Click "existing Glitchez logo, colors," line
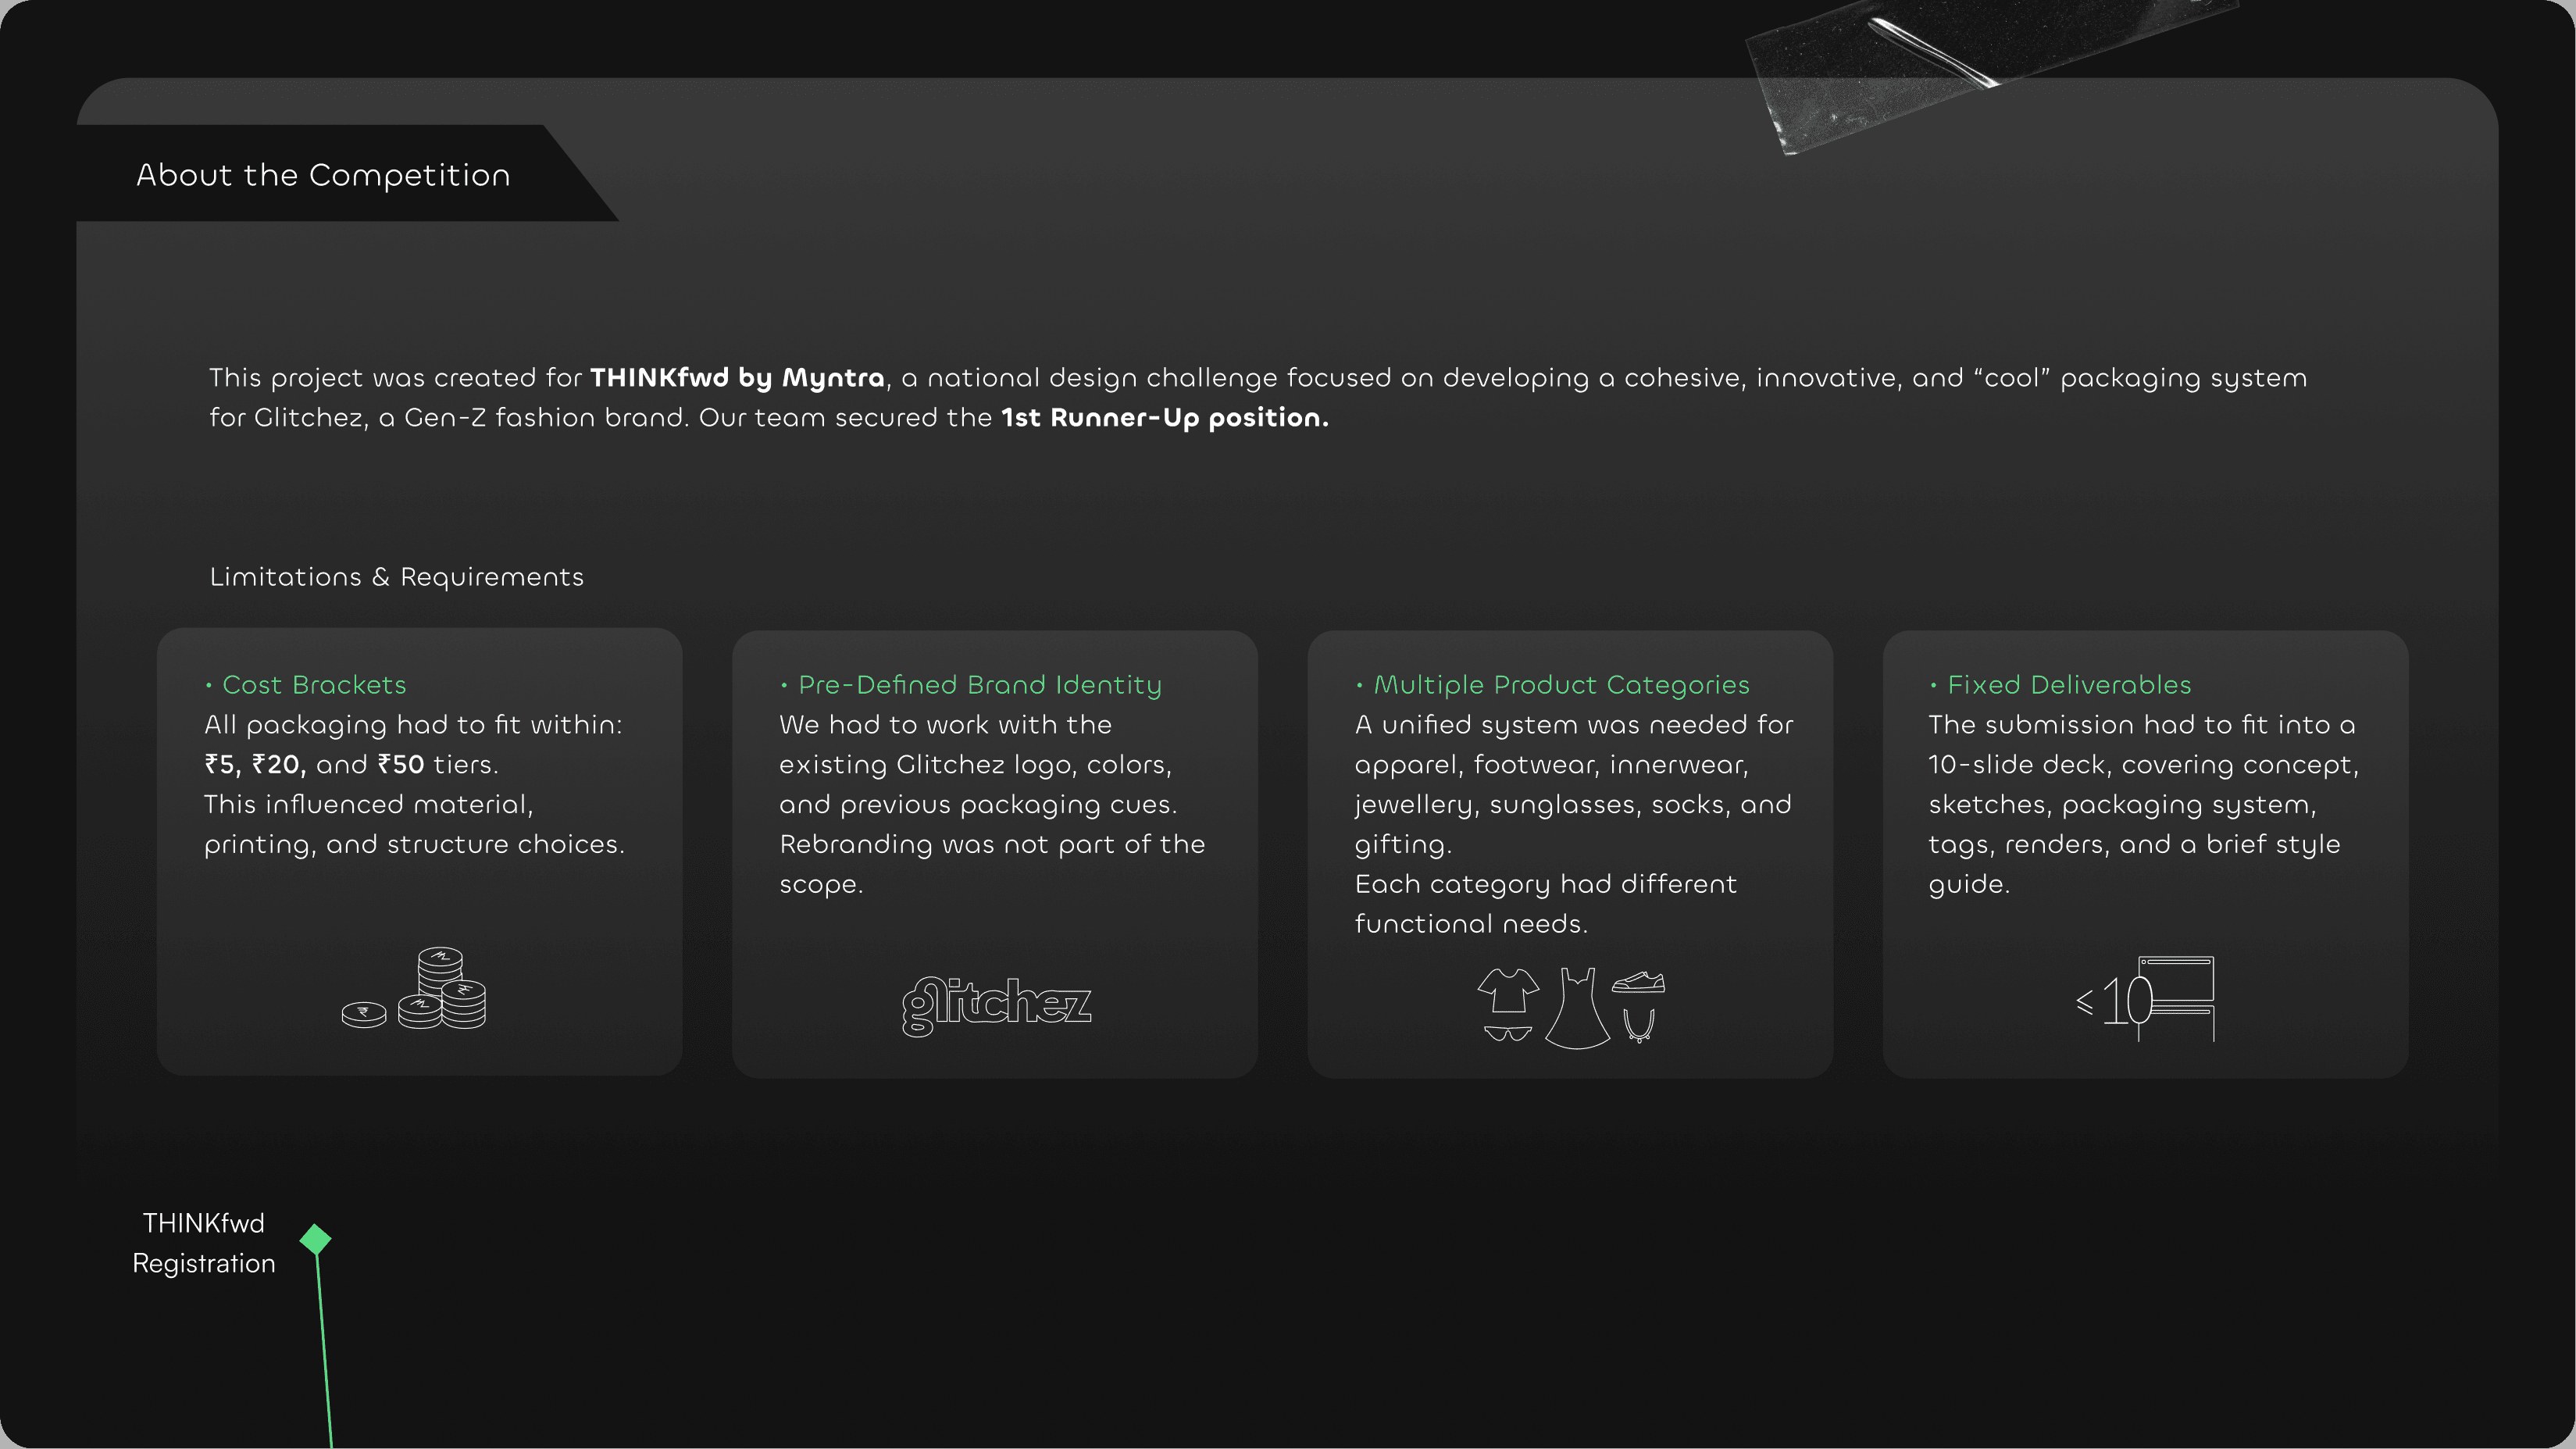The image size is (2576, 1449). click(975, 765)
